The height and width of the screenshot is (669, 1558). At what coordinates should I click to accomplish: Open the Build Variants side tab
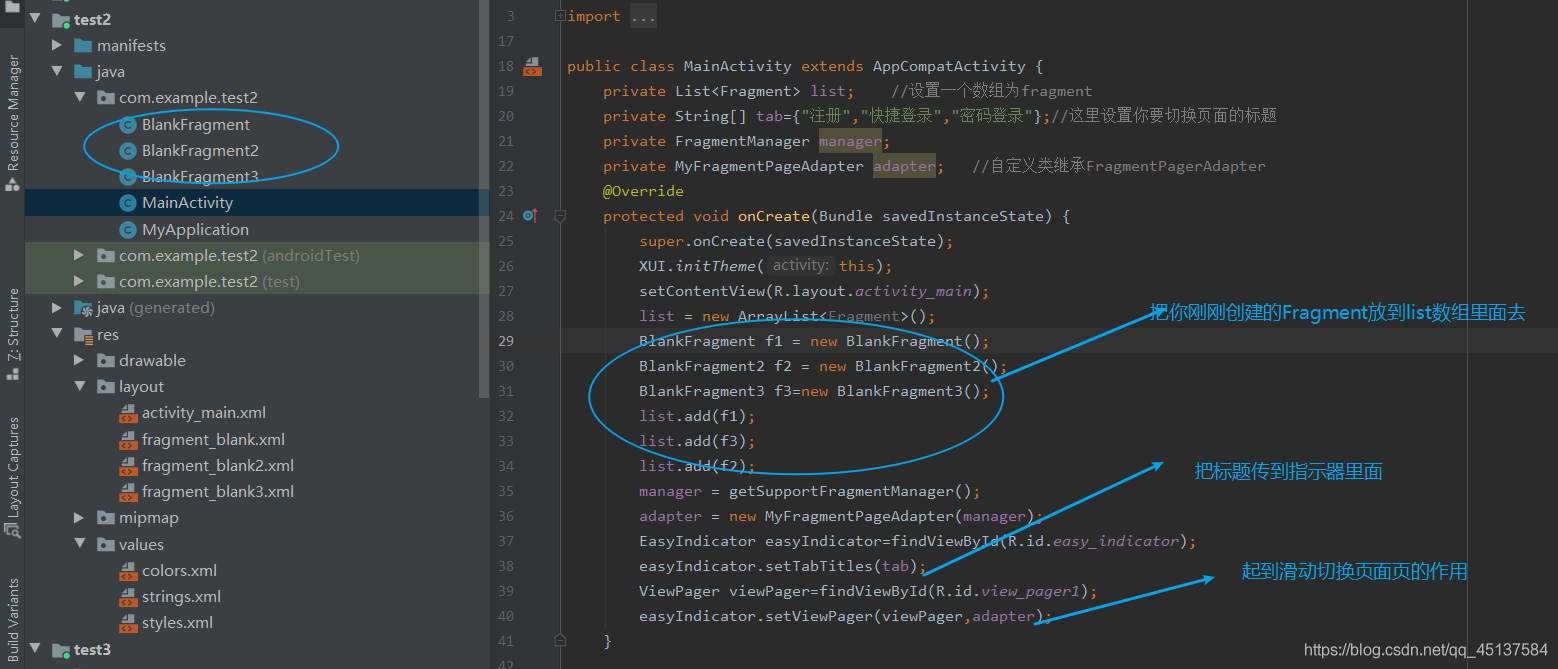coord(12,622)
